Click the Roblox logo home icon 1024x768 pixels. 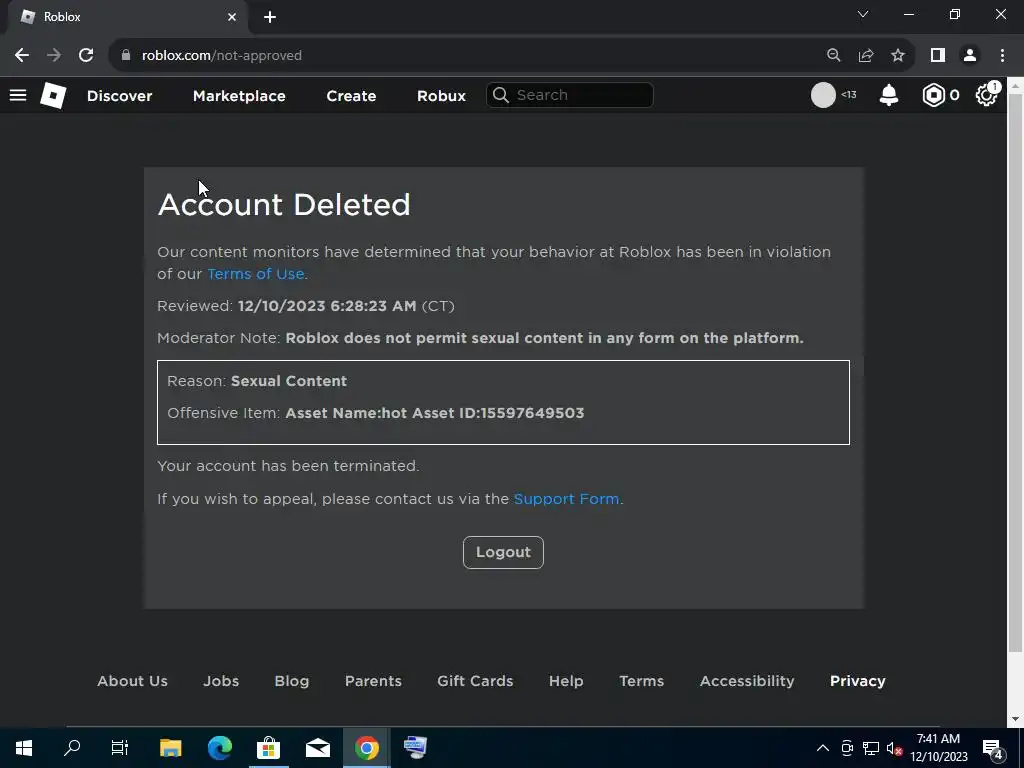pyautogui.click(x=53, y=95)
